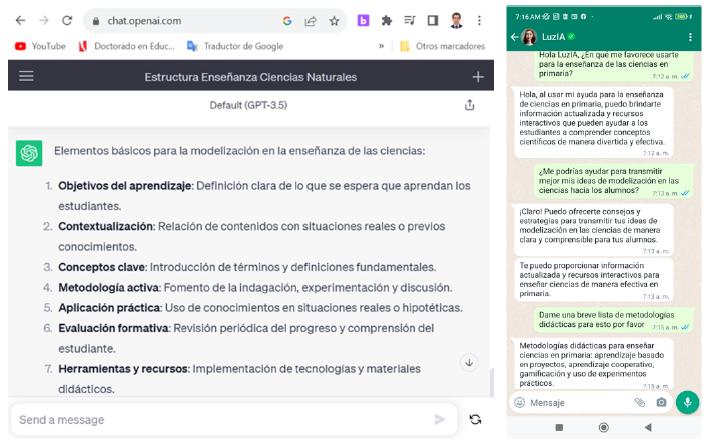The image size is (707, 444).
Task: Open the emoji picker in WhatsApp
Action: click(x=519, y=403)
